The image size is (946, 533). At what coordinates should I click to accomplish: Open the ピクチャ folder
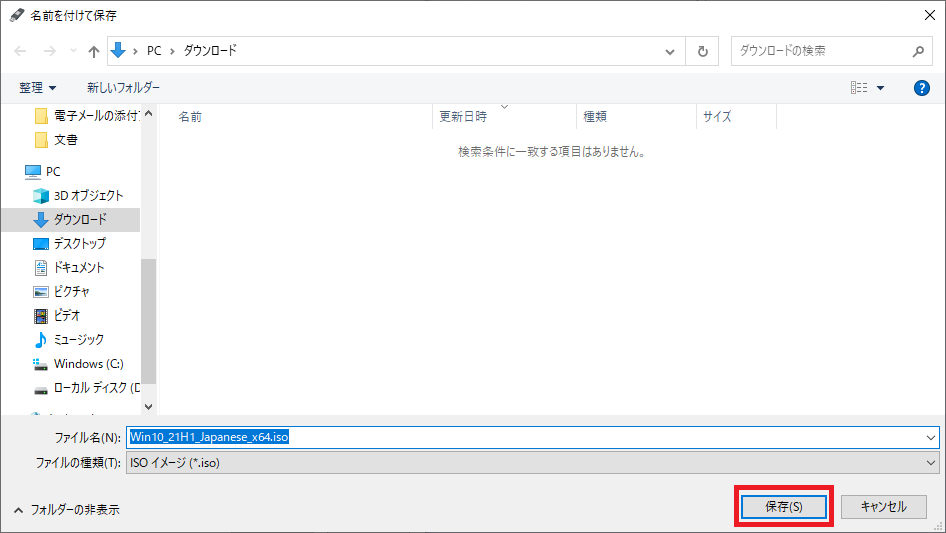[x=71, y=292]
